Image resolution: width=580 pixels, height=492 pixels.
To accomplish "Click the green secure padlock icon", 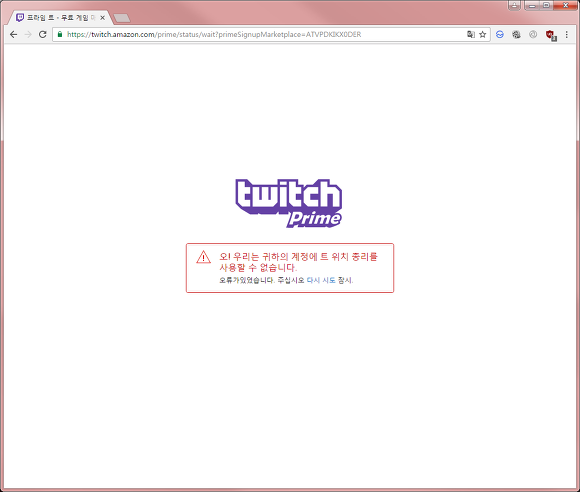I will click(60, 34).
